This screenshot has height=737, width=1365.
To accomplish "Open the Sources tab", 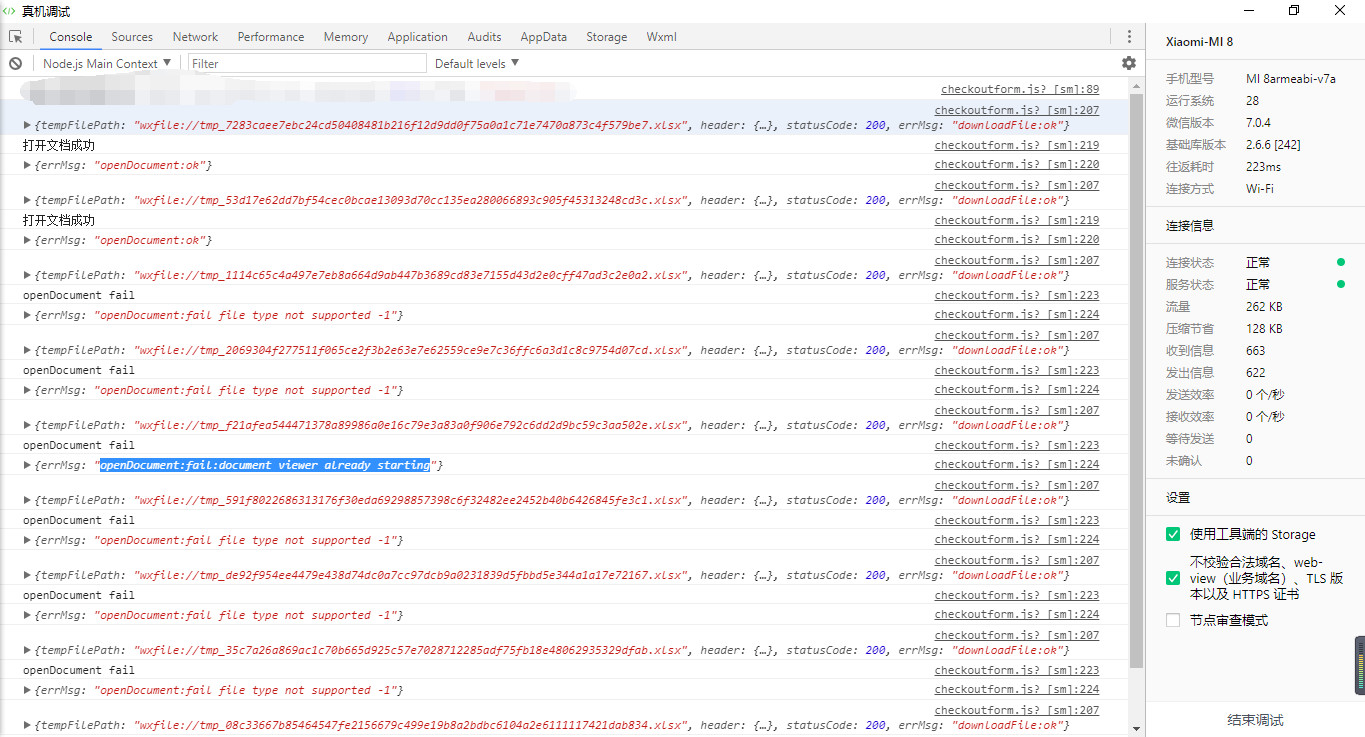I will click(132, 37).
